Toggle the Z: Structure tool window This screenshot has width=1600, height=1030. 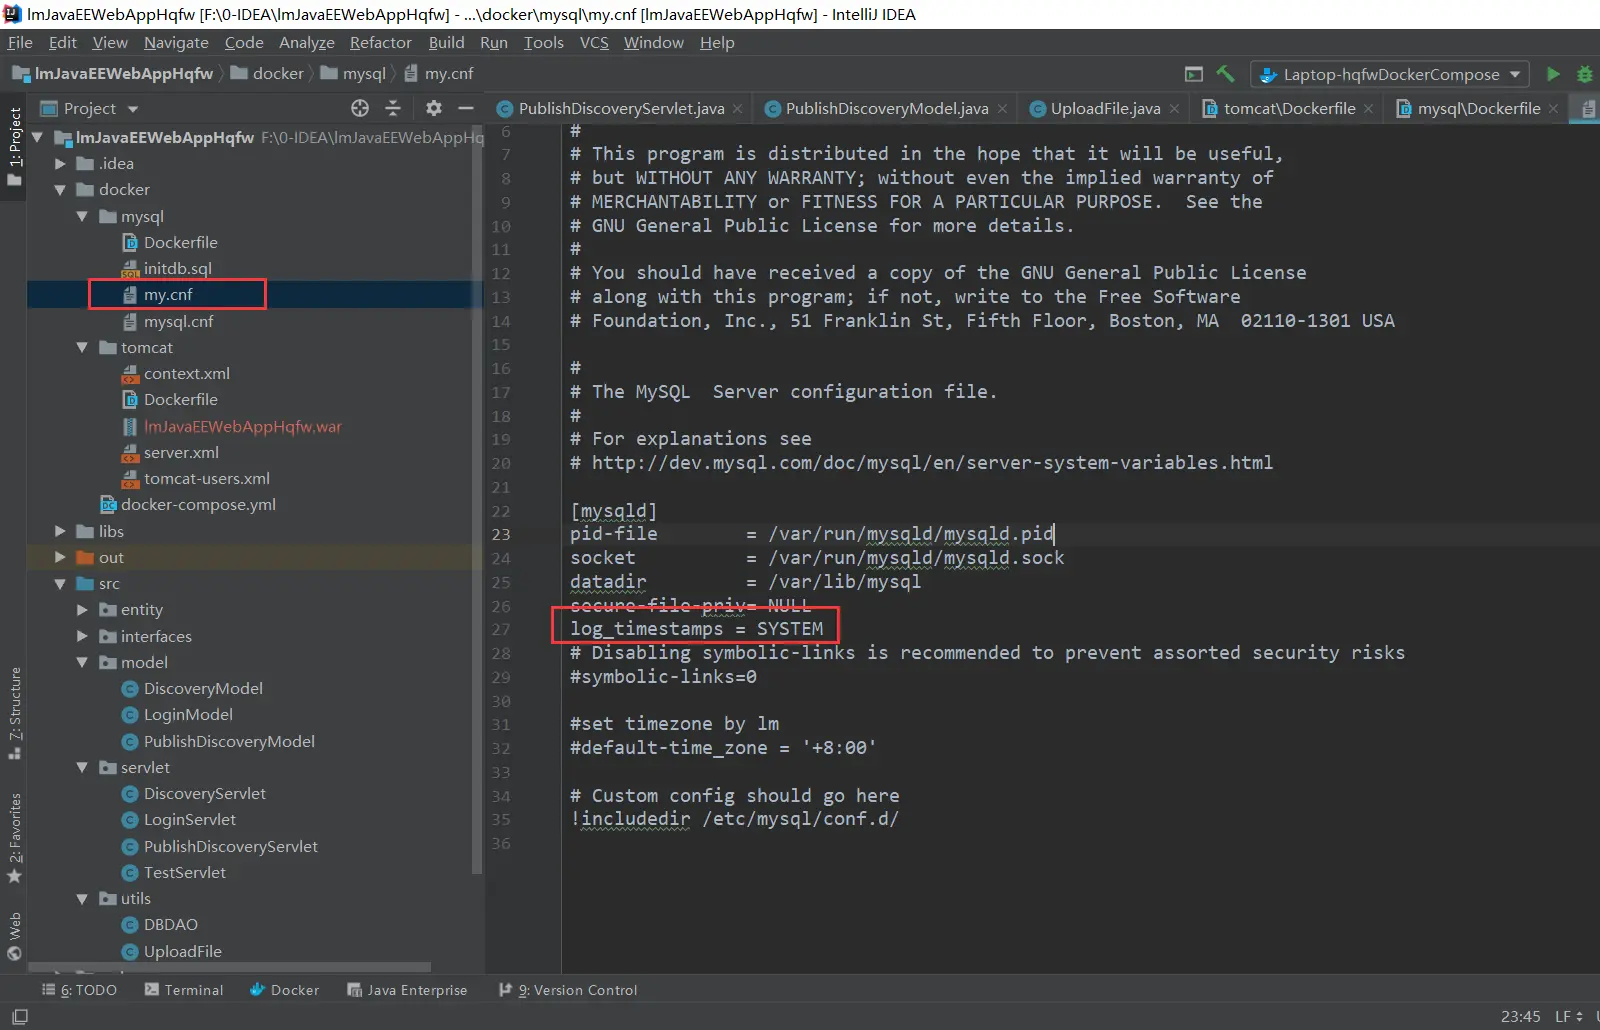(14, 713)
